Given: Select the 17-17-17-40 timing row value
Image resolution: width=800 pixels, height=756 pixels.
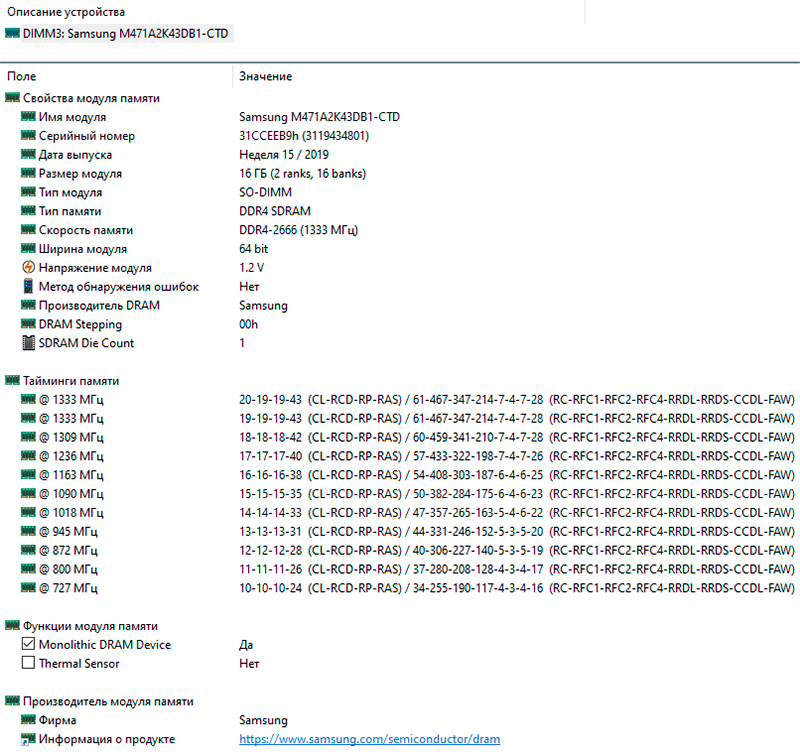Looking at the screenshot, I should [x=517, y=456].
